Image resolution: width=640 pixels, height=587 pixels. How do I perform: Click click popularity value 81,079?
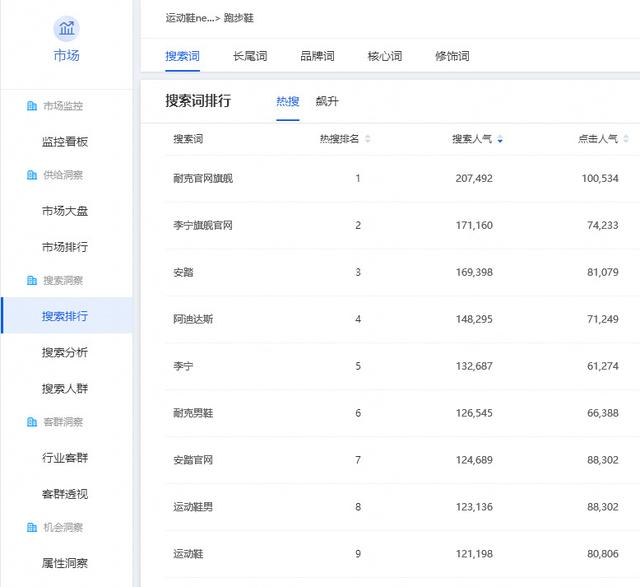click(x=603, y=272)
